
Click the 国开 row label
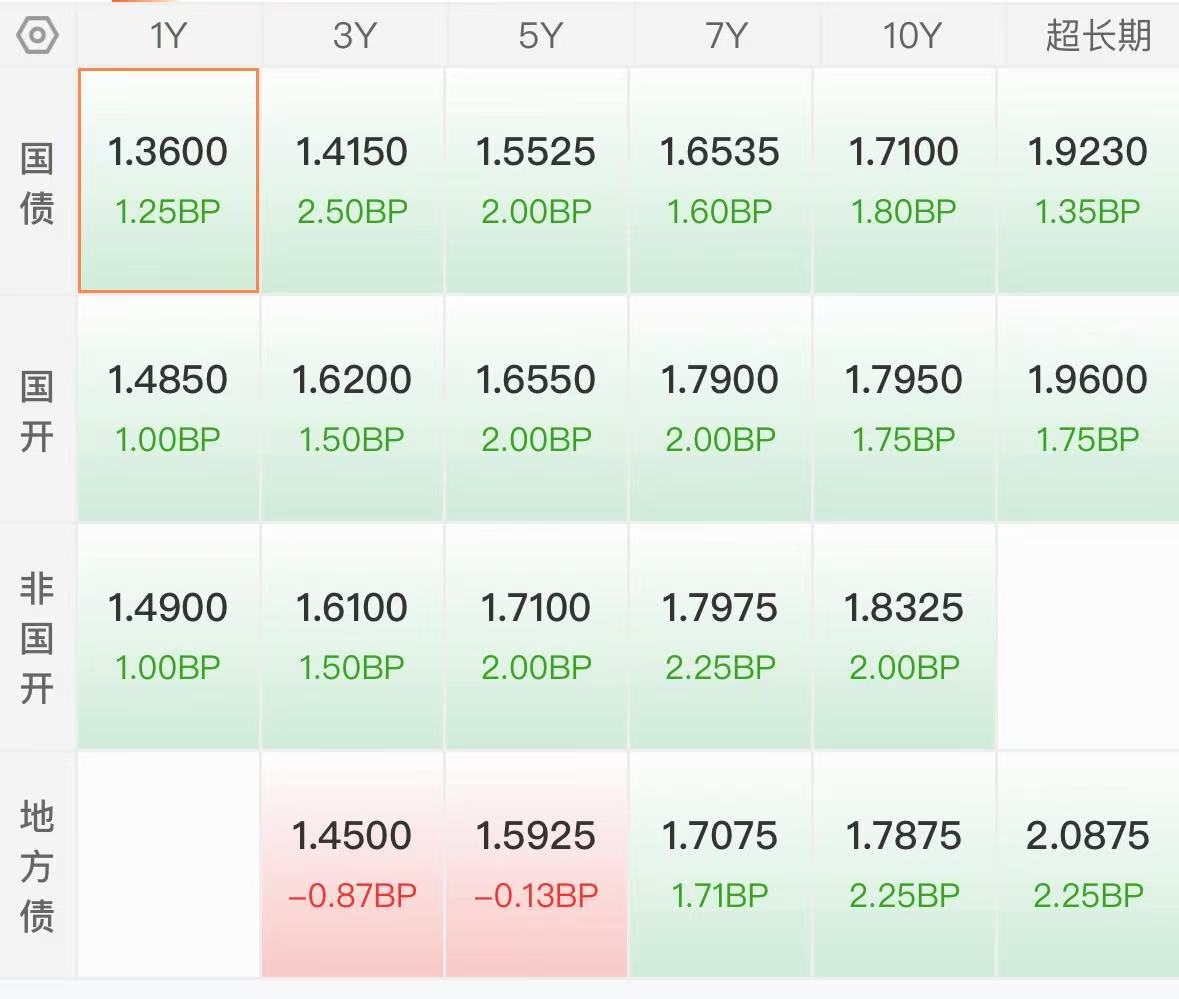tap(37, 411)
